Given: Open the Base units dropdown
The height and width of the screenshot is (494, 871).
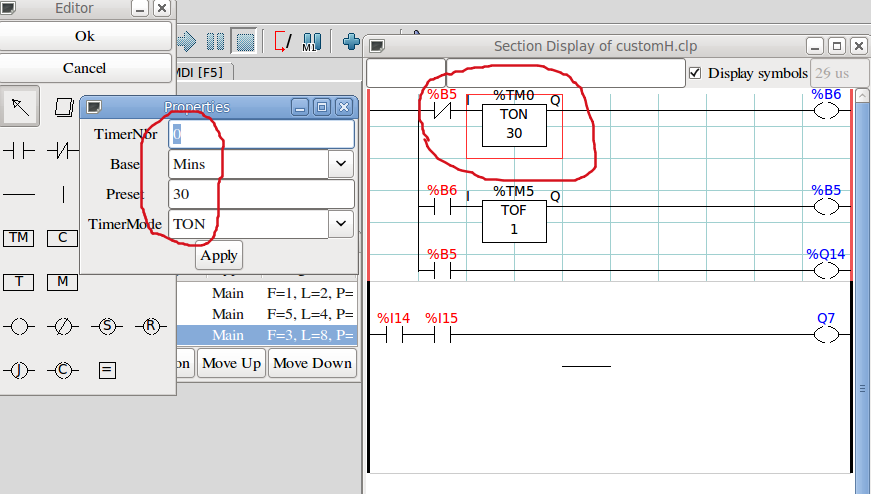Looking at the screenshot, I should [341, 164].
